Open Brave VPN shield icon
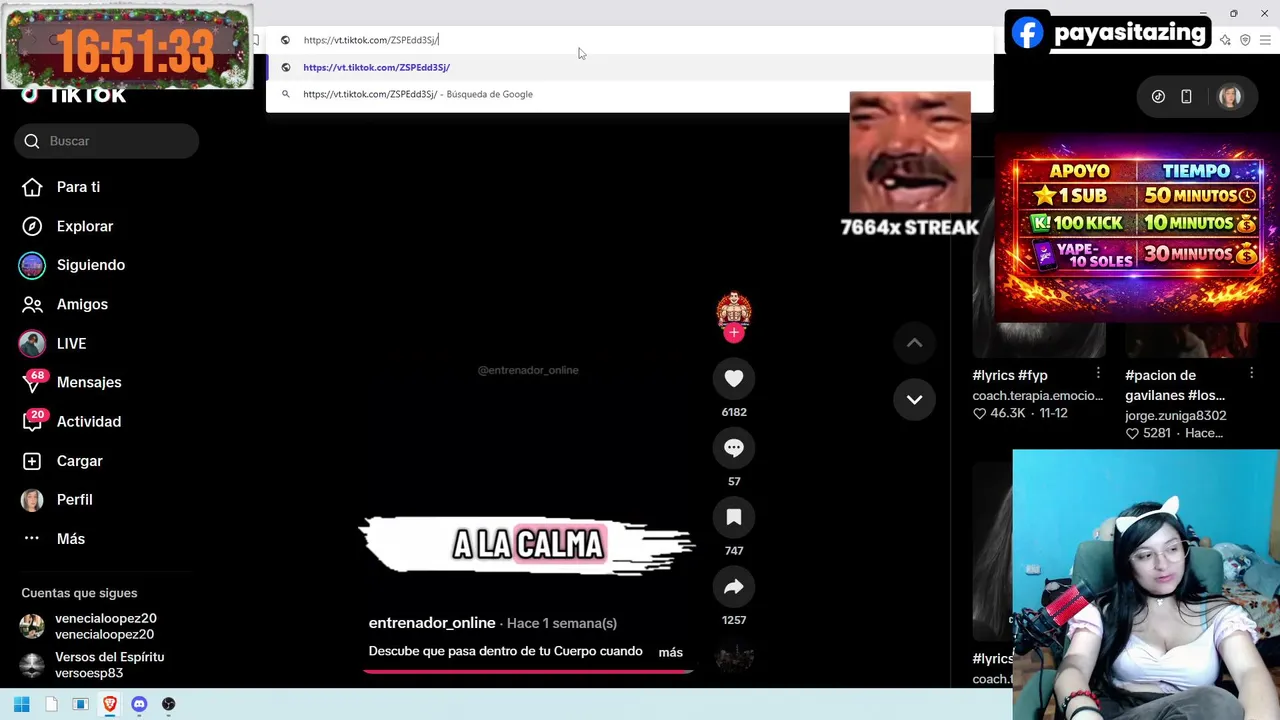The width and height of the screenshot is (1280, 720). coord(1245,40)
